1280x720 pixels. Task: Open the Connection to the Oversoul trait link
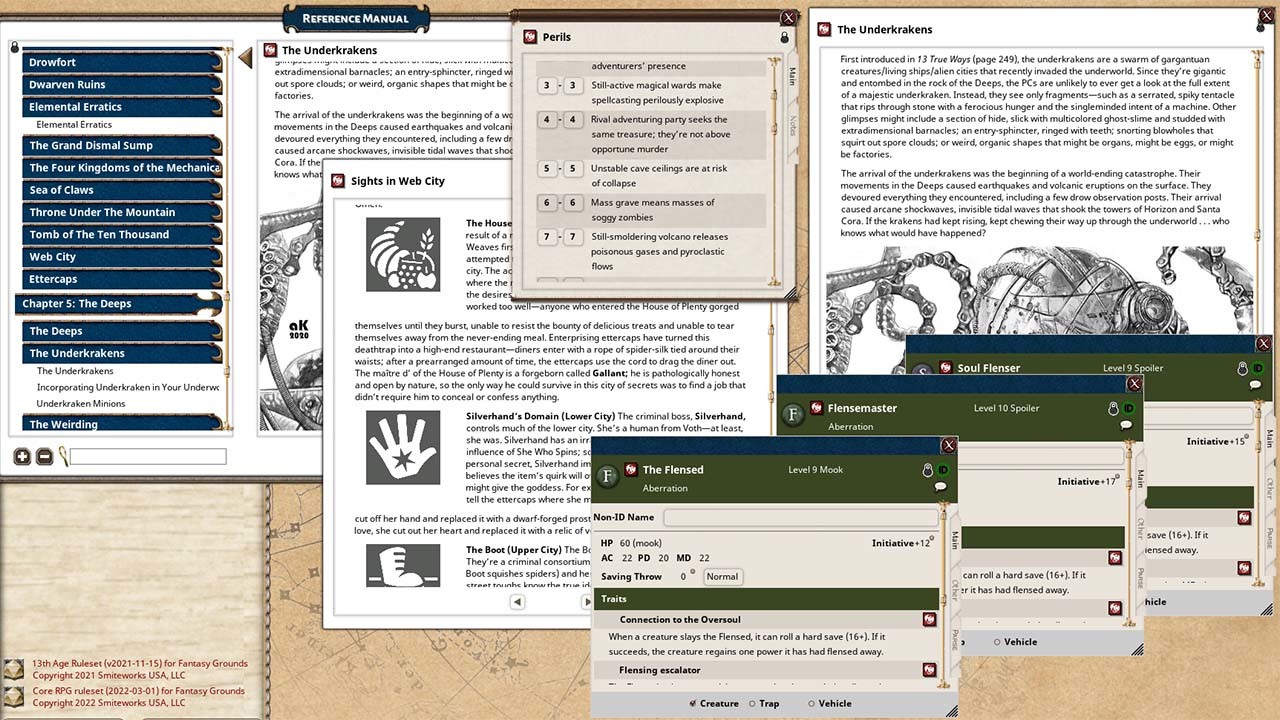click(x=929, y=619)
